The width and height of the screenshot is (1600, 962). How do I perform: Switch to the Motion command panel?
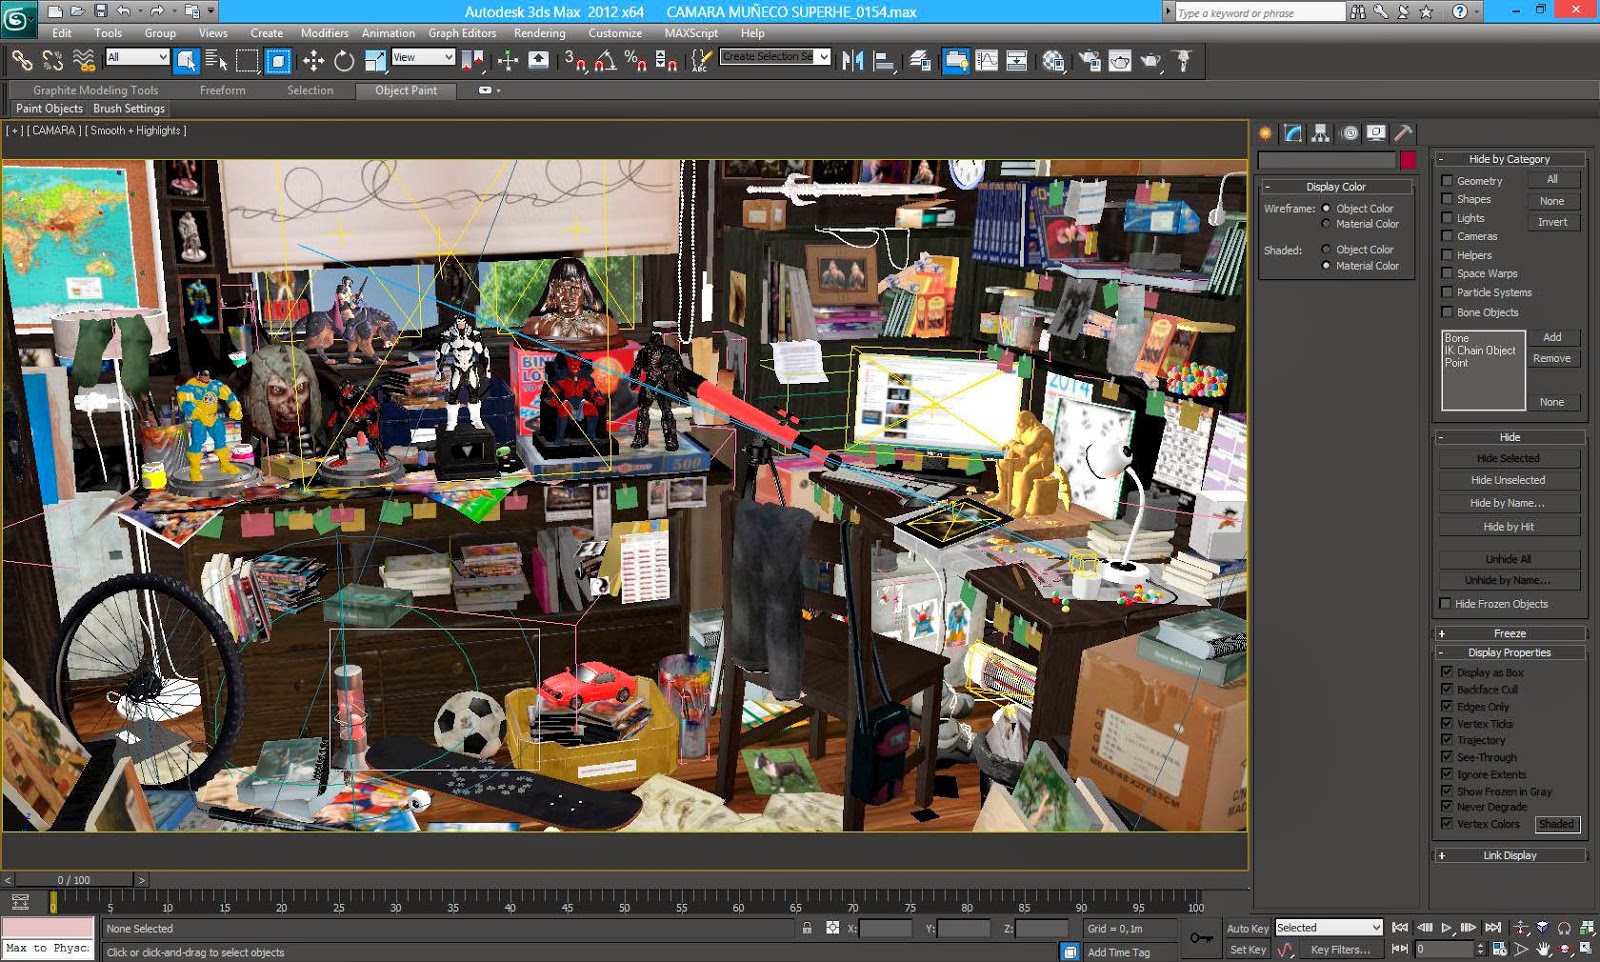click(x=1350, y=133)
